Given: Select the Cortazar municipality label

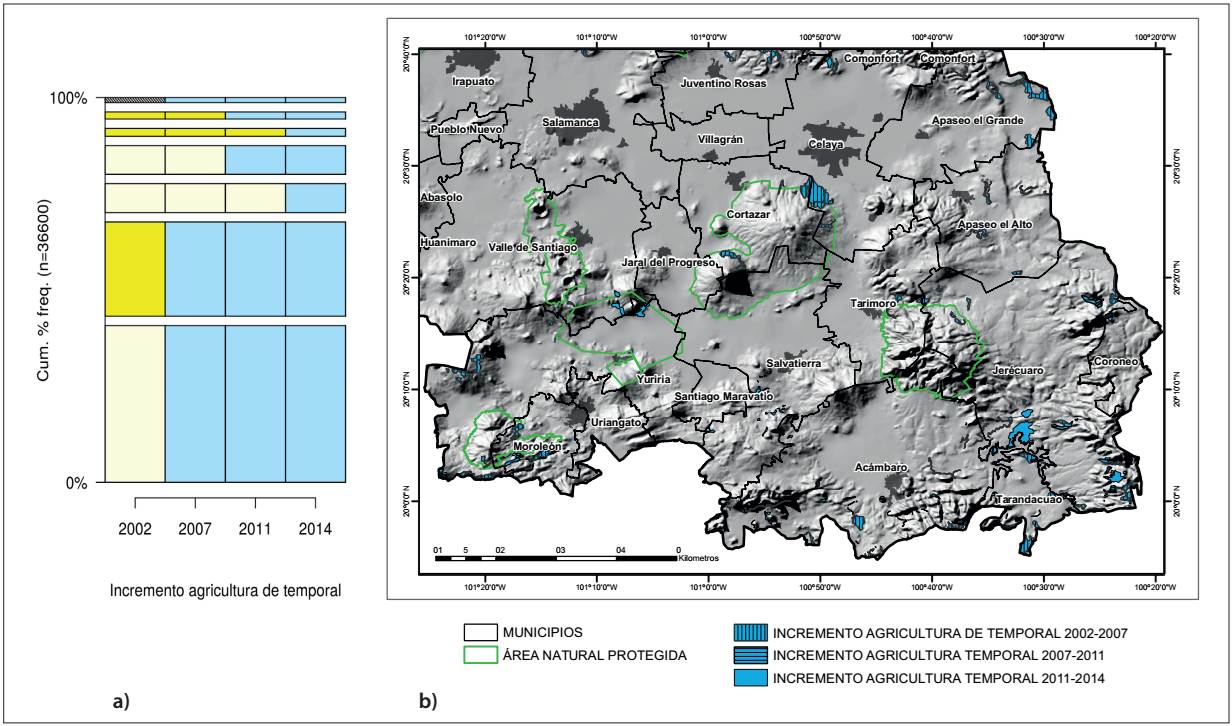Looking at the screenshot, I should tap(748, 215).
